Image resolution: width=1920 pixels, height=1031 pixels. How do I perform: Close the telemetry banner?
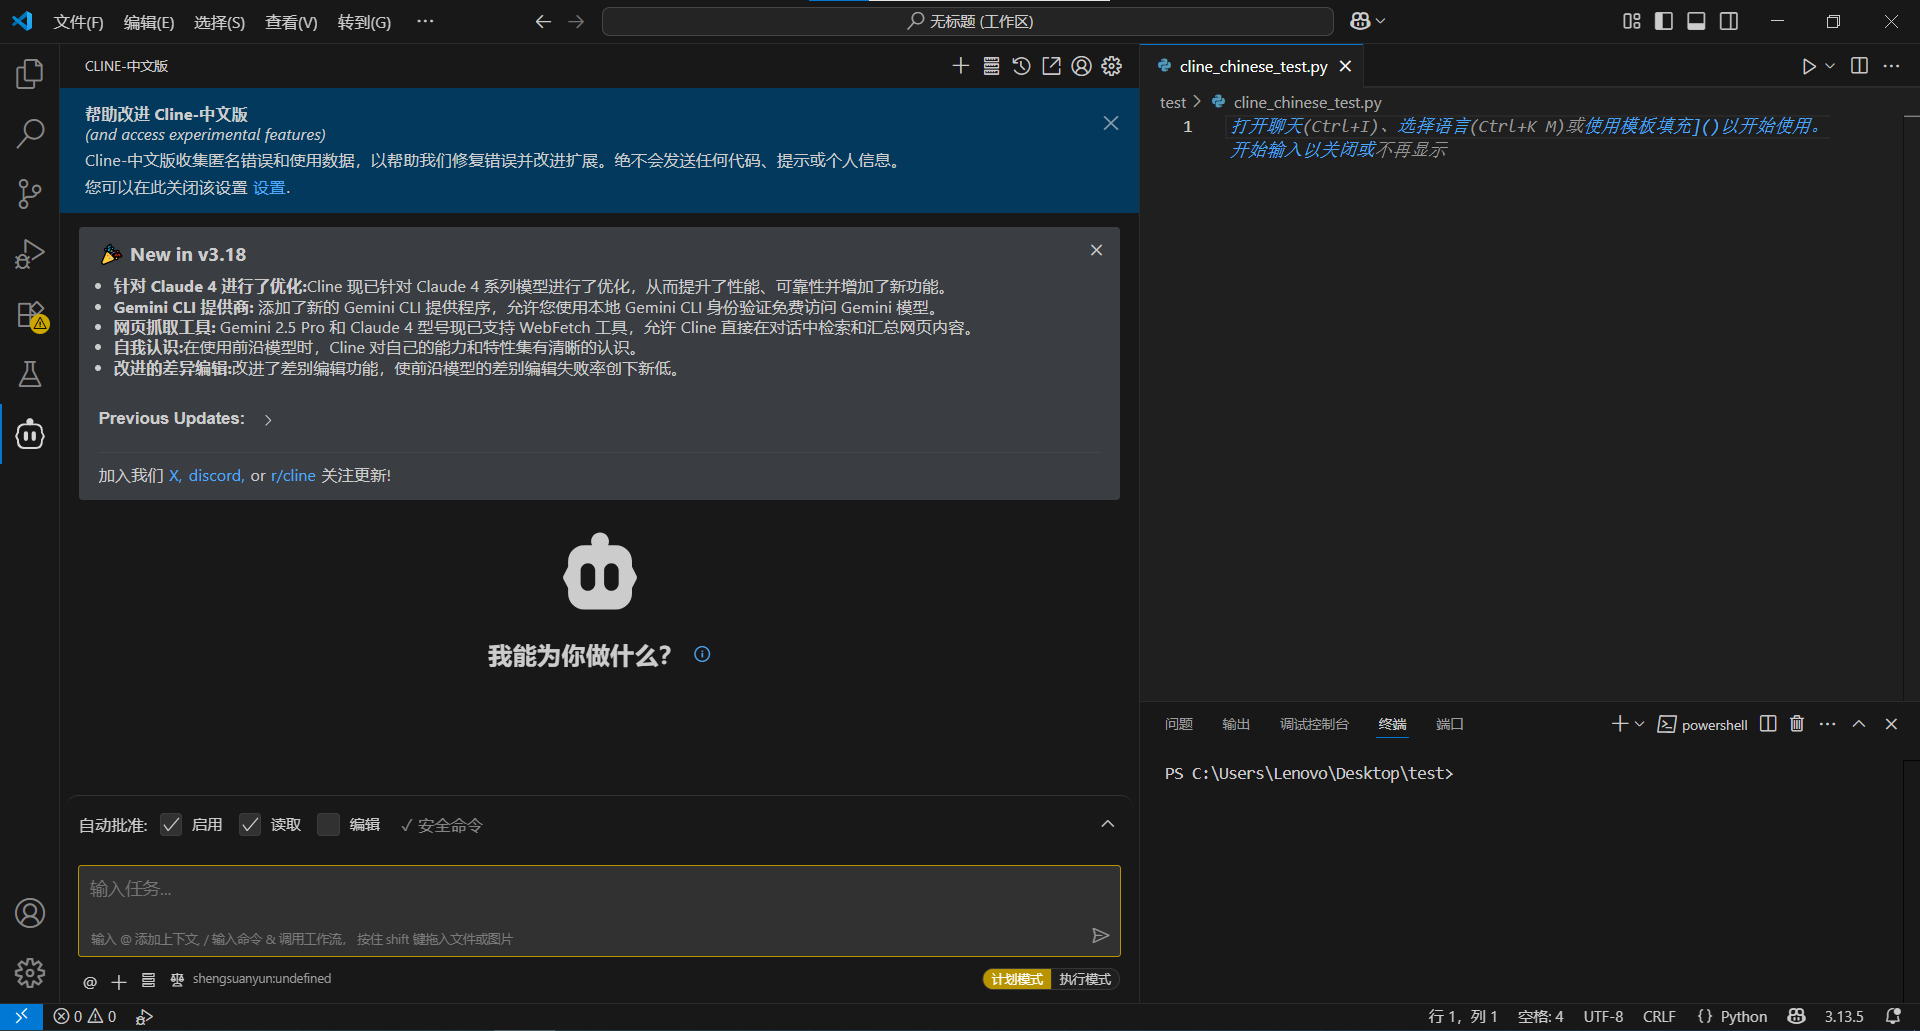pos(1111,123)
